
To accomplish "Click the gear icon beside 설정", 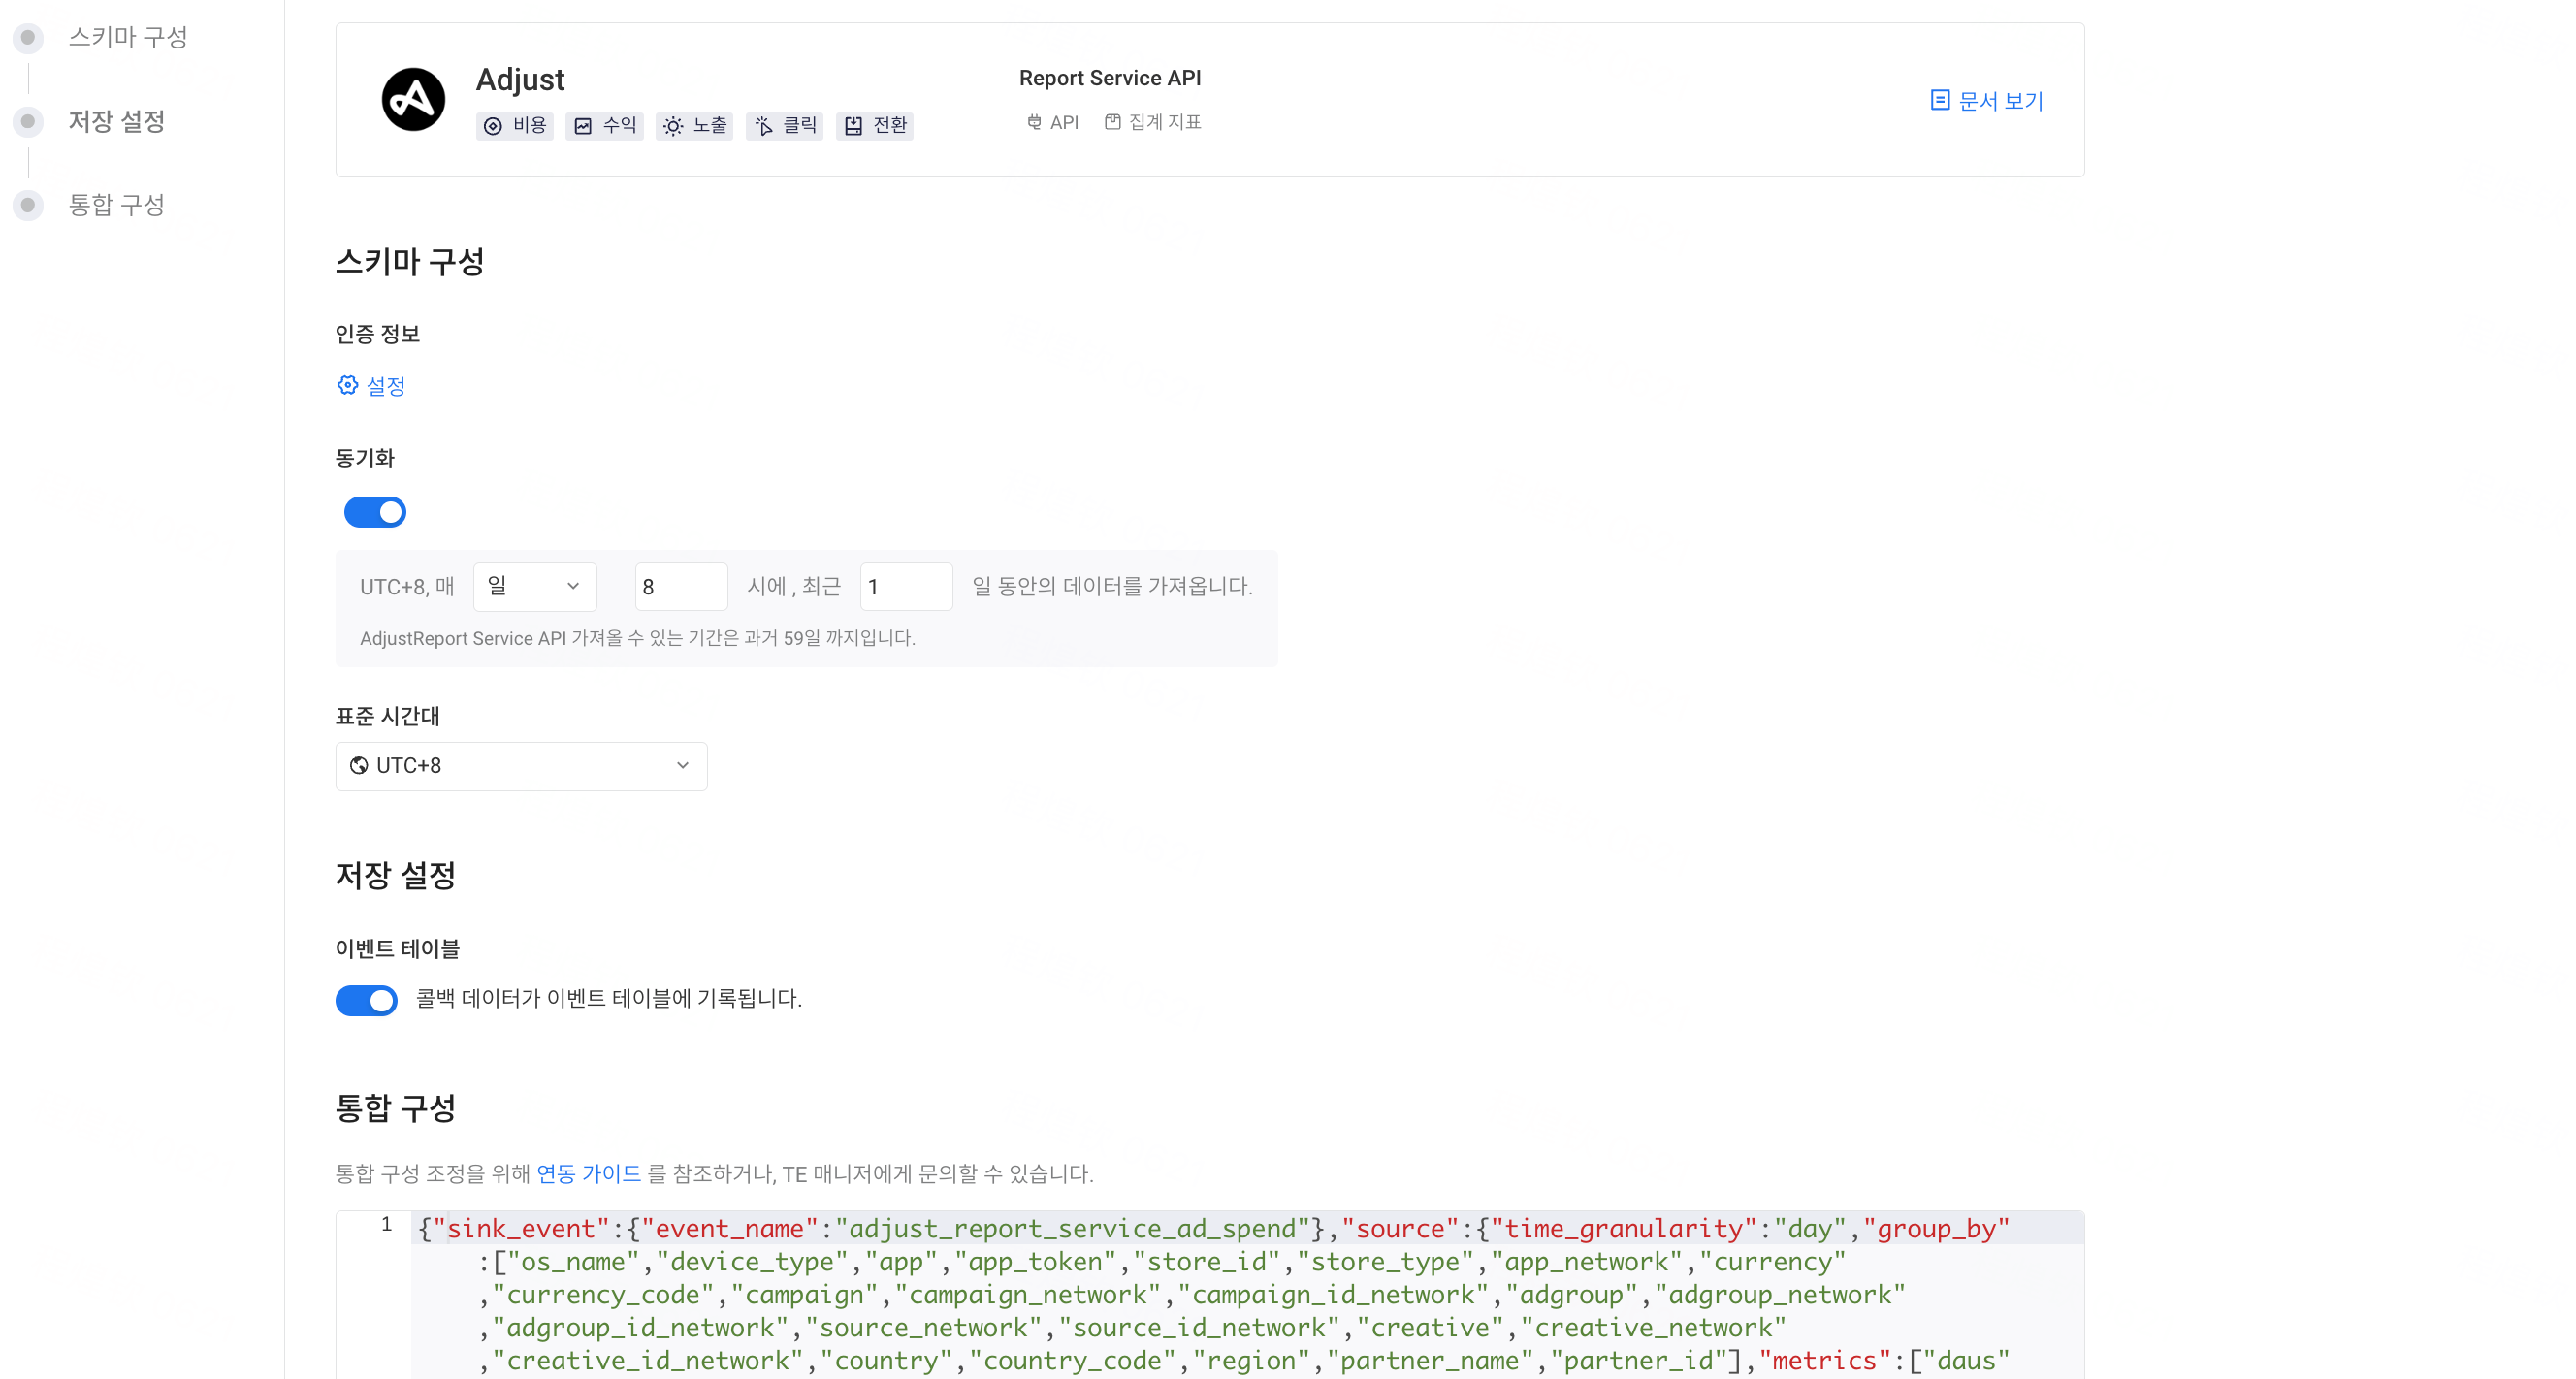I will [x=347, y=385].
